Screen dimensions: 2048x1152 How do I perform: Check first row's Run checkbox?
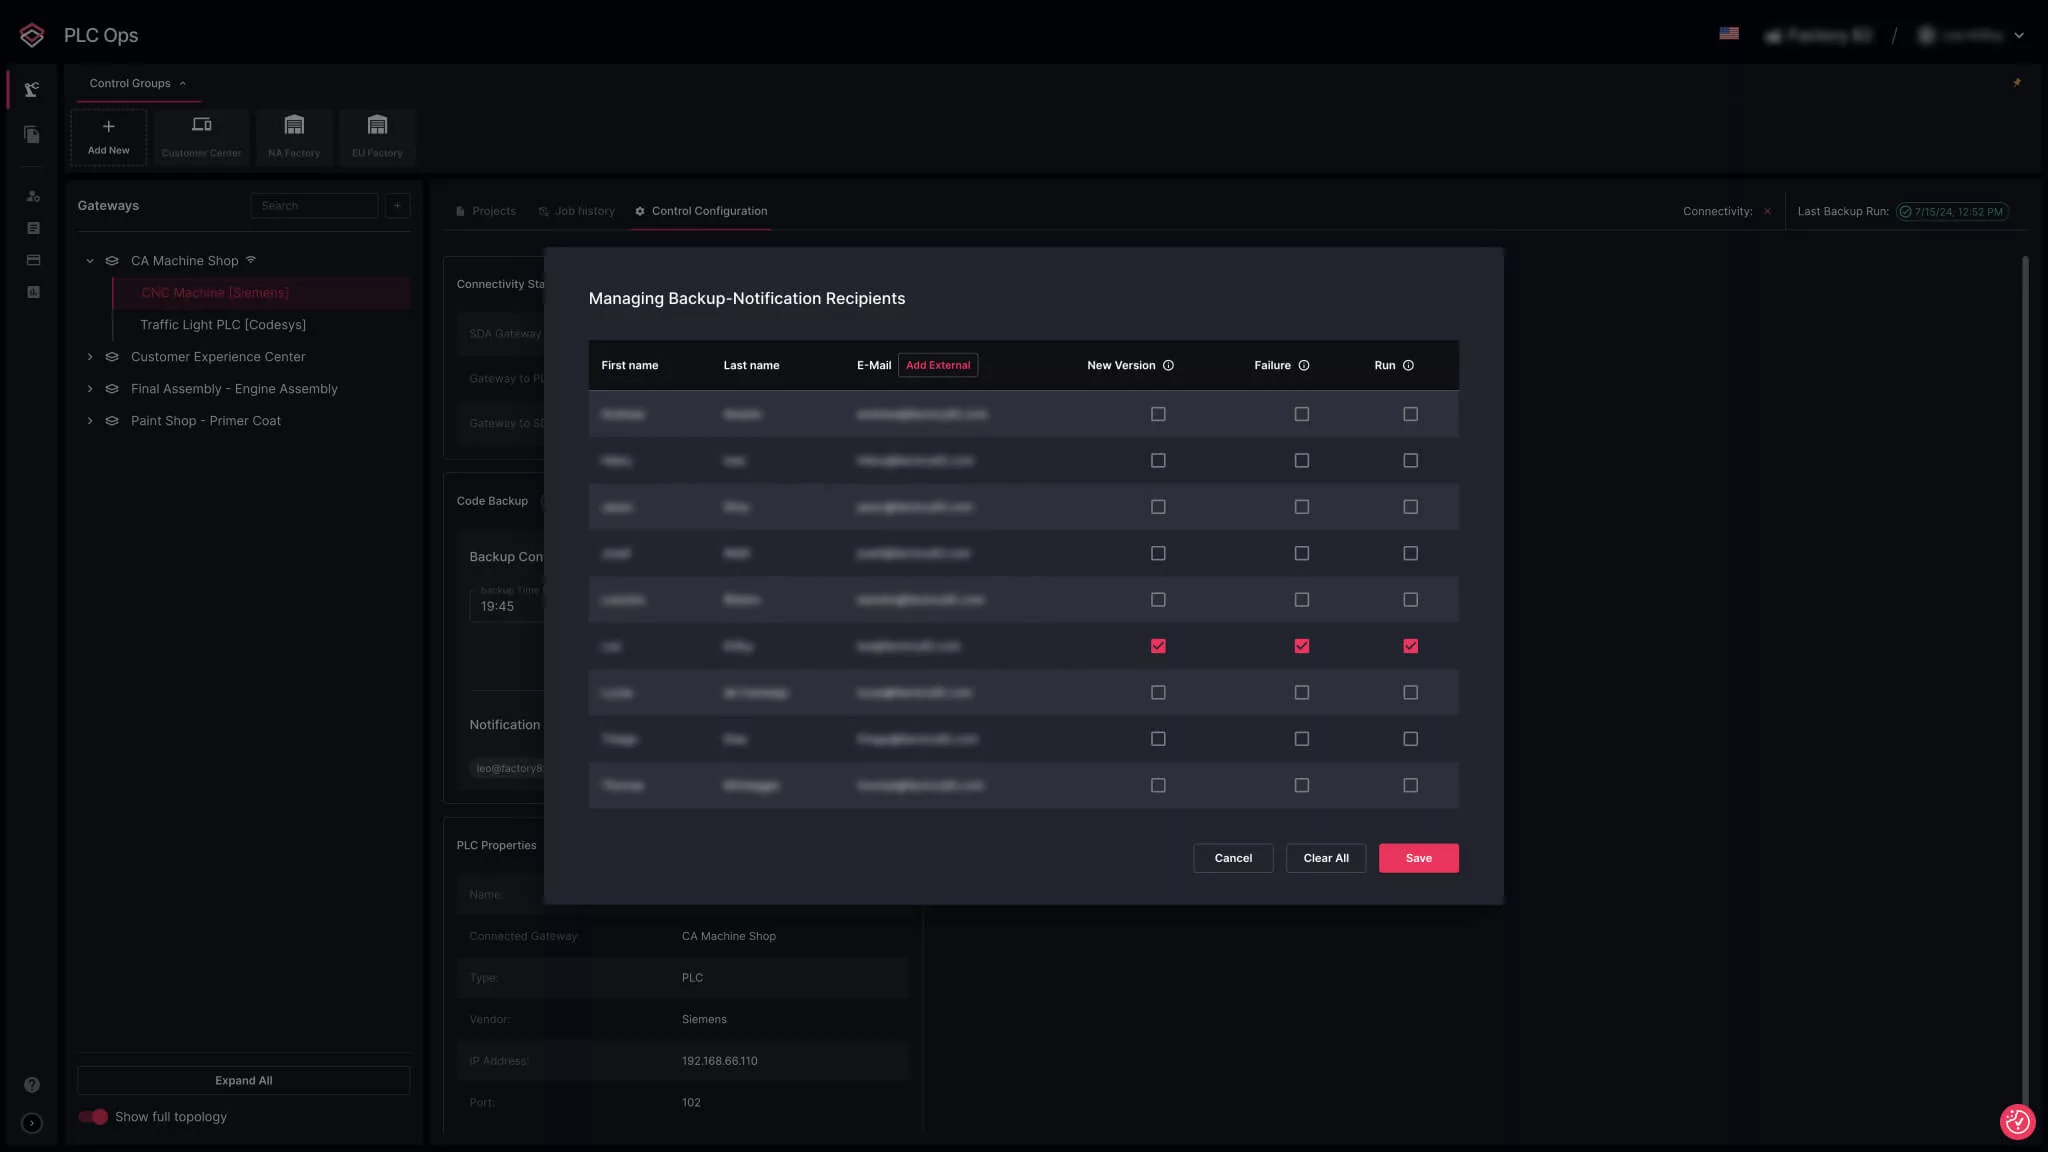pyautogui.click(x=1410, y=414)
